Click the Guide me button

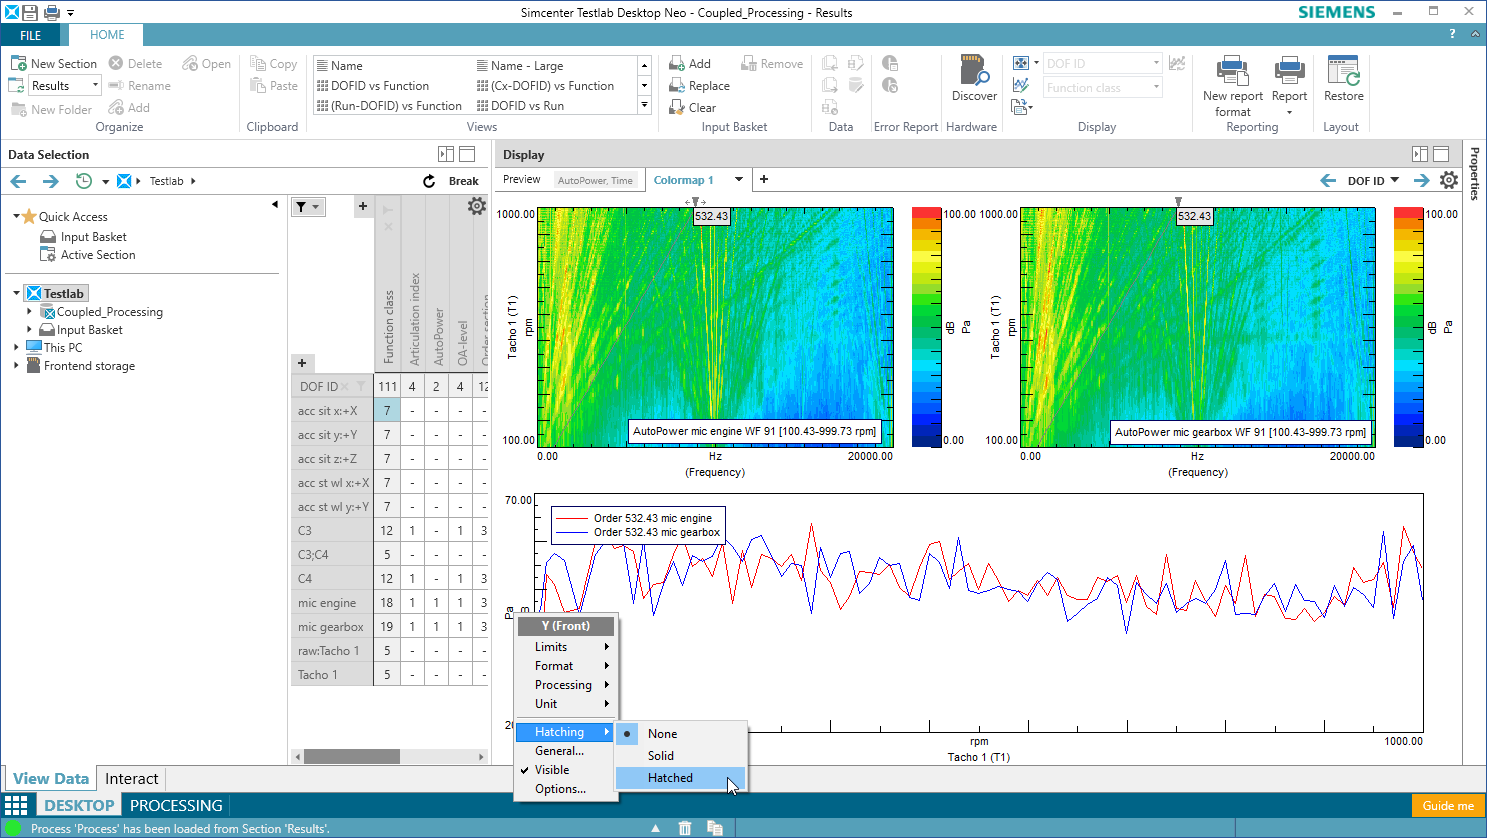tap(1448, 805)
